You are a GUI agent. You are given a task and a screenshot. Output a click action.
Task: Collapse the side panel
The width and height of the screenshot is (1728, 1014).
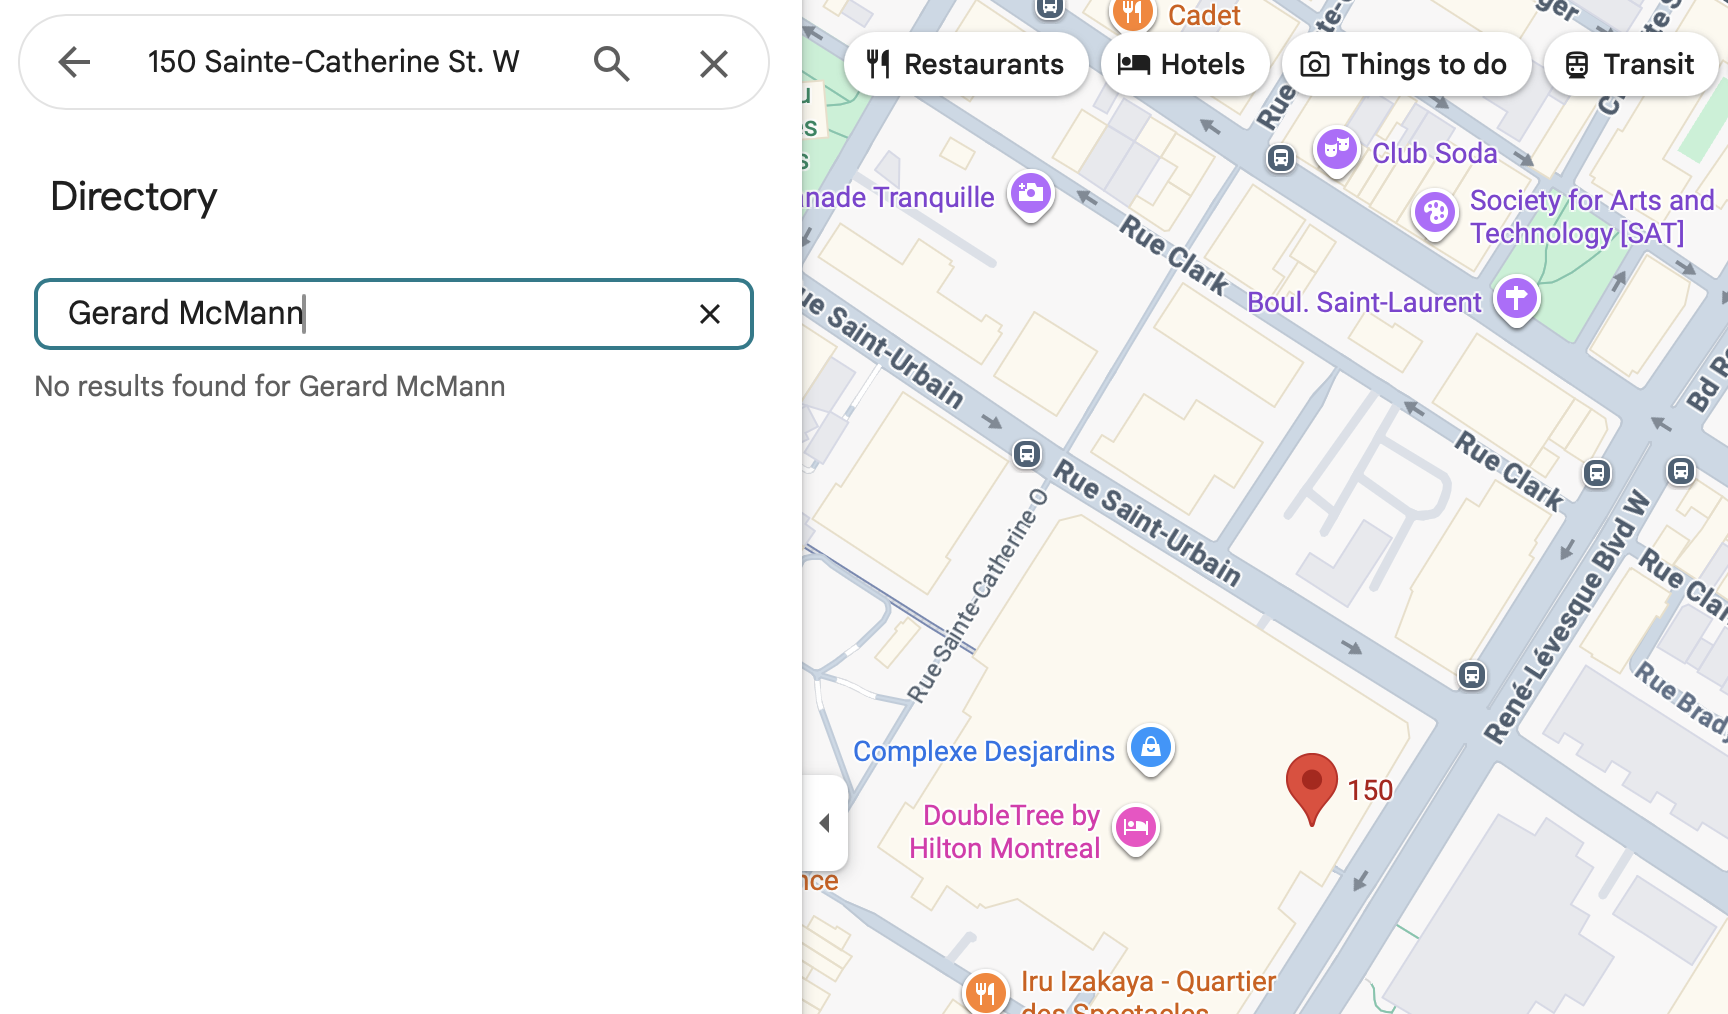click(825, 823)
